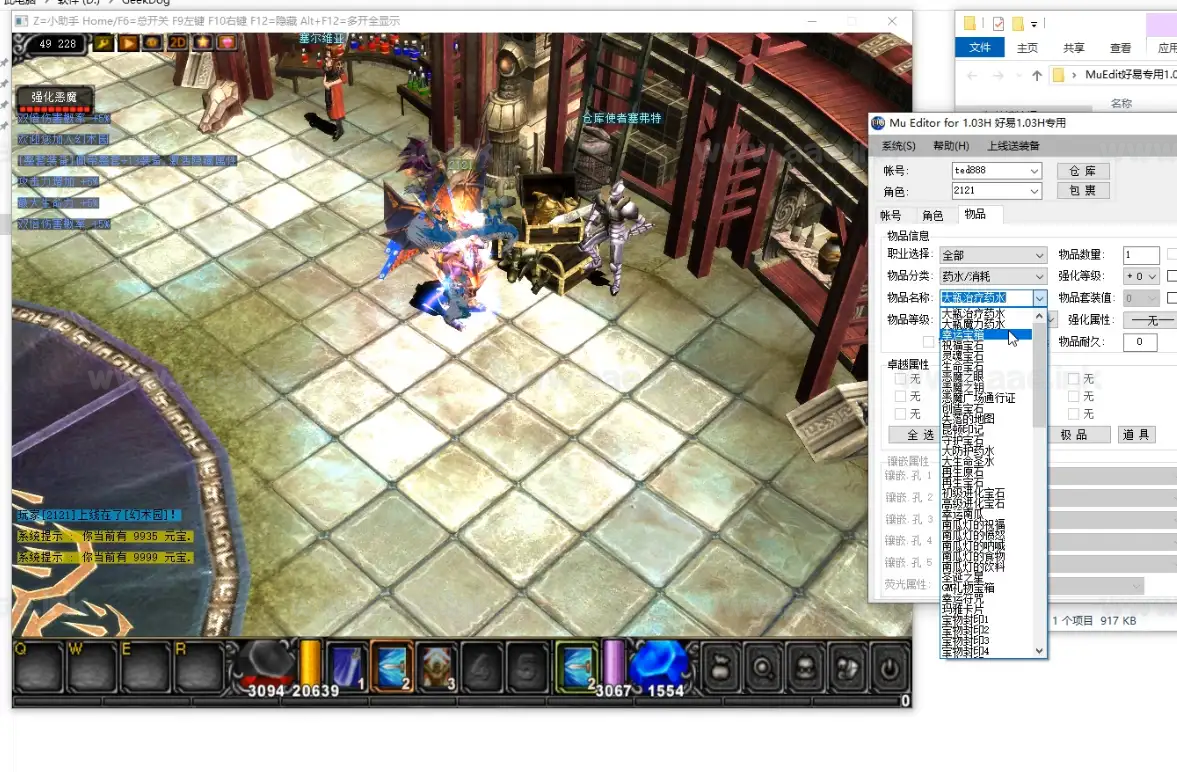Click the orange play arrow icon in the game's top bar
The width and height of the screenshot is (1177, 772).
point(128,43)
